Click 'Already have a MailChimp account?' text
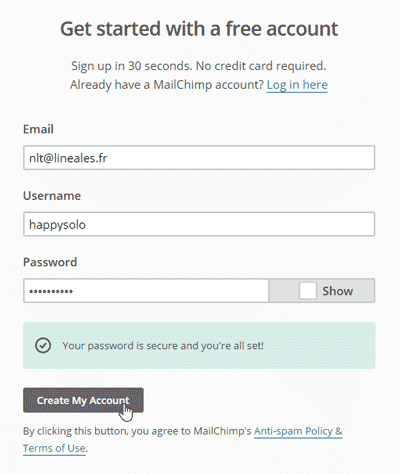This screenshot has height=474, width=400. 167,85
